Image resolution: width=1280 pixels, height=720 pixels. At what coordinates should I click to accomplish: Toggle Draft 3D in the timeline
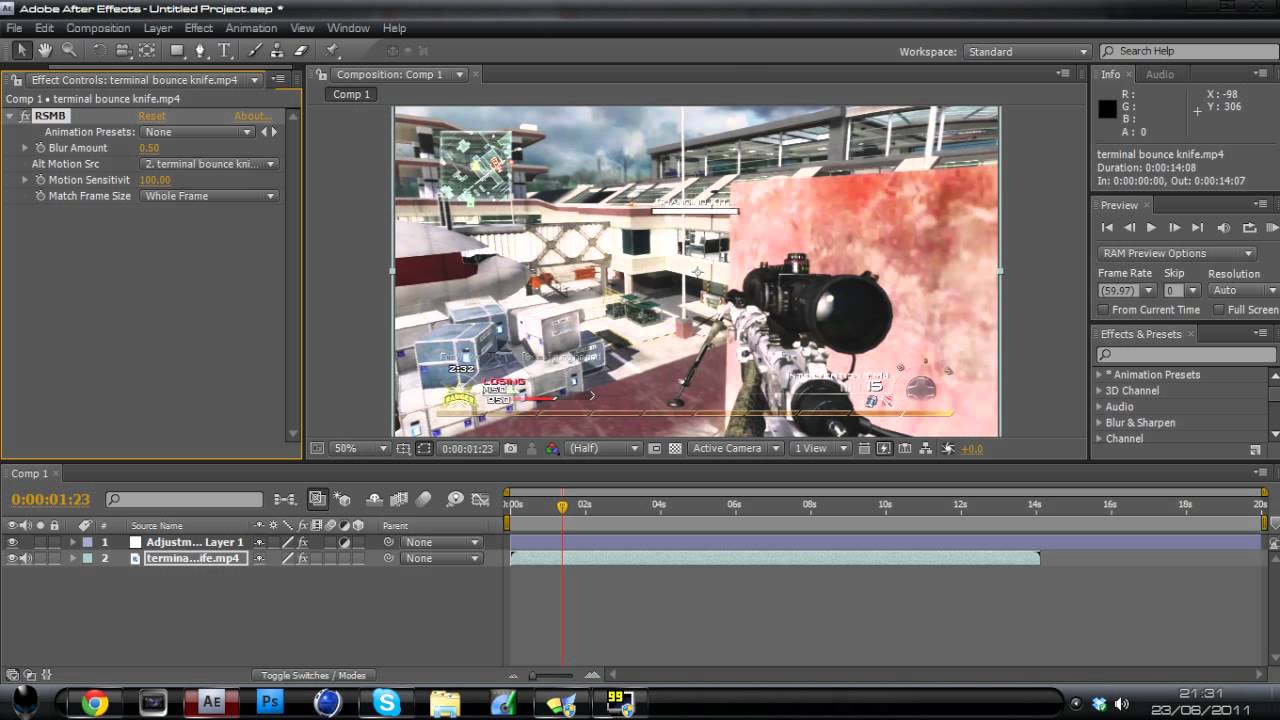[343, 499]
